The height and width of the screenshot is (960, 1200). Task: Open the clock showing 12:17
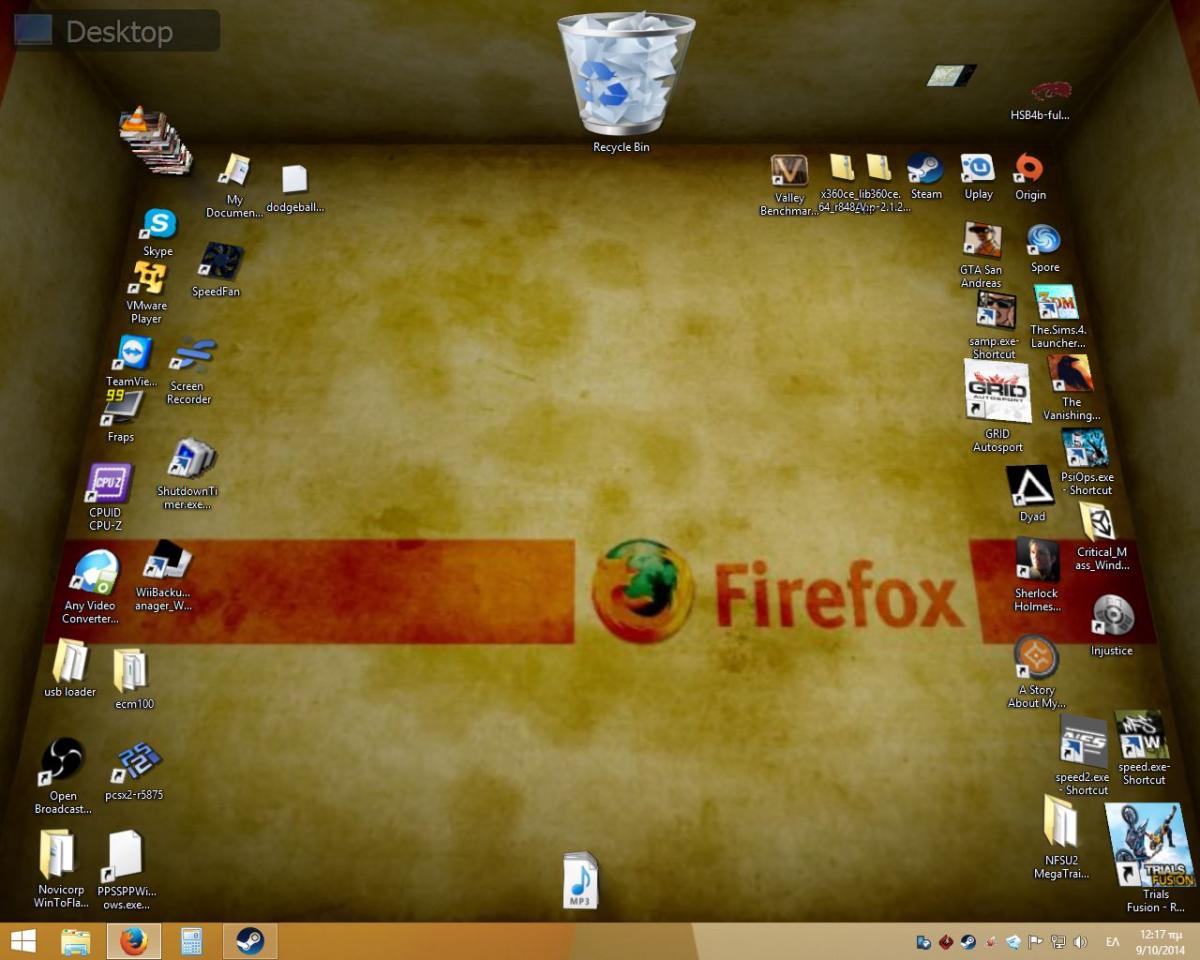1160,941
